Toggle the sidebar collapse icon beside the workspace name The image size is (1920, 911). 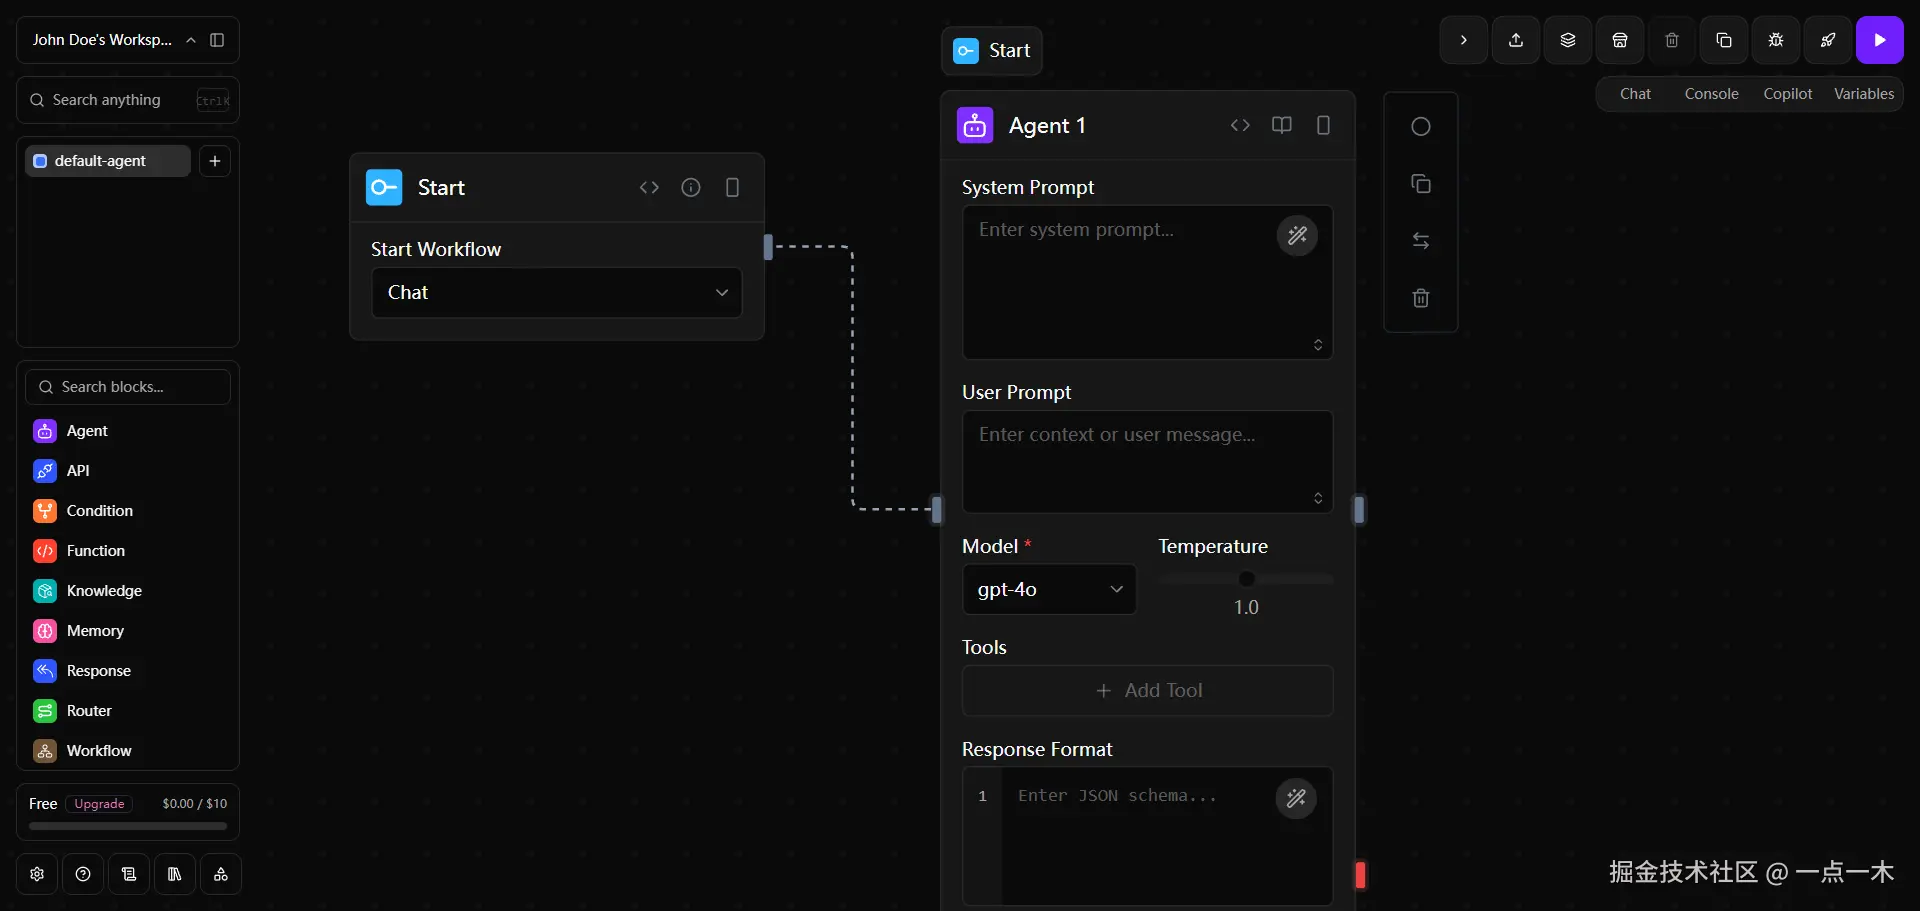point(217,40)
